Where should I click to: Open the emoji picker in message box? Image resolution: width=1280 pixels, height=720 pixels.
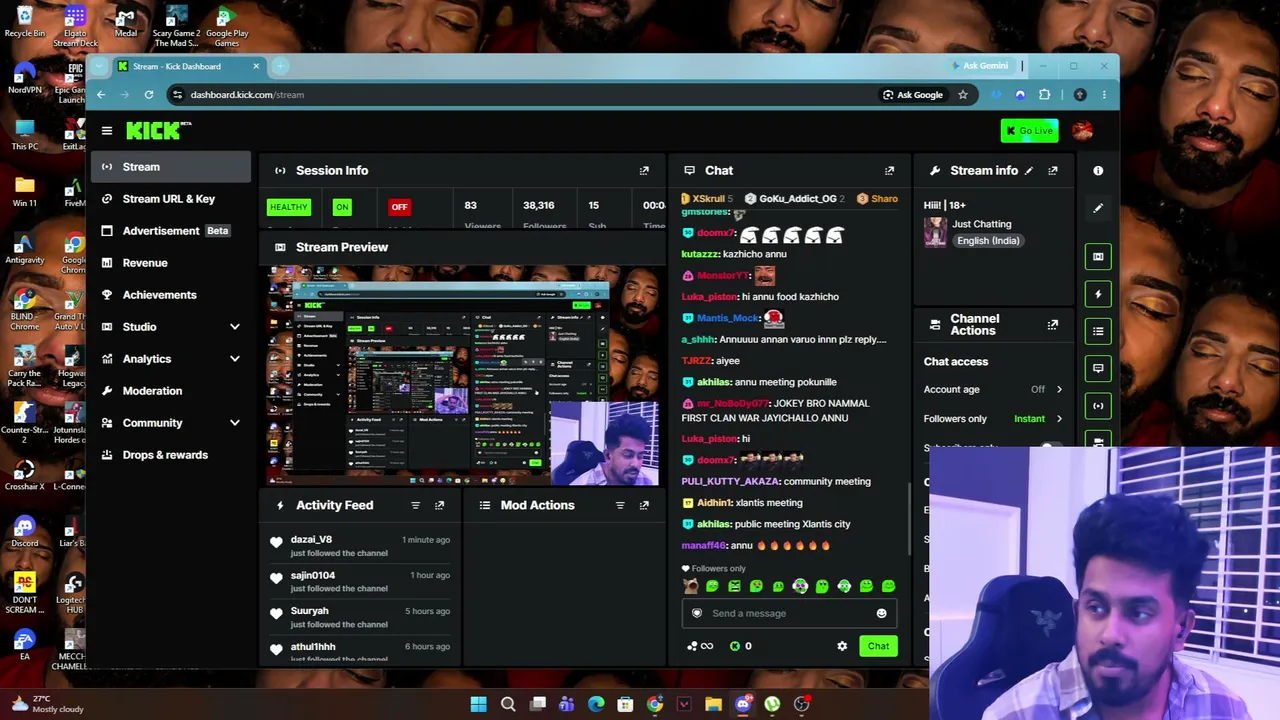881,614
